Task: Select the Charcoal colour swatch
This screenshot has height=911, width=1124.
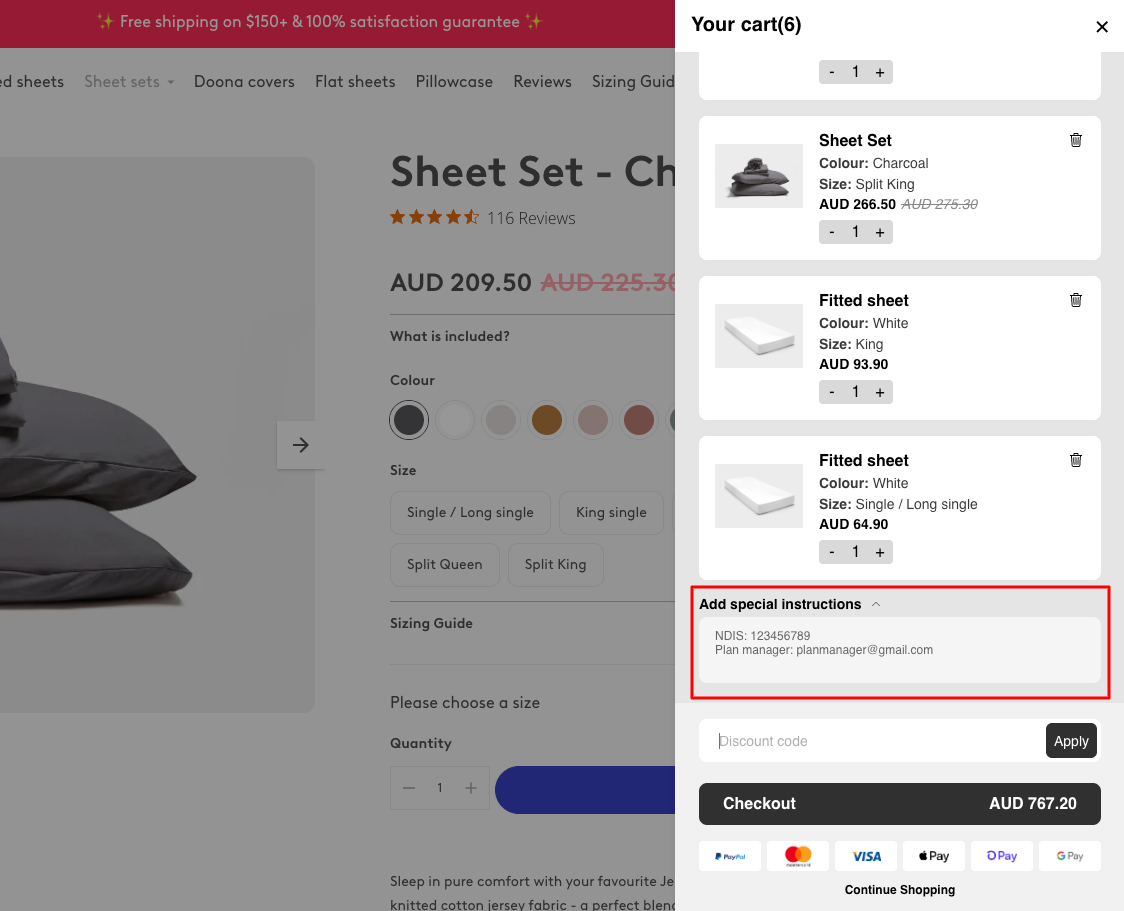Action: pos(409,420)
